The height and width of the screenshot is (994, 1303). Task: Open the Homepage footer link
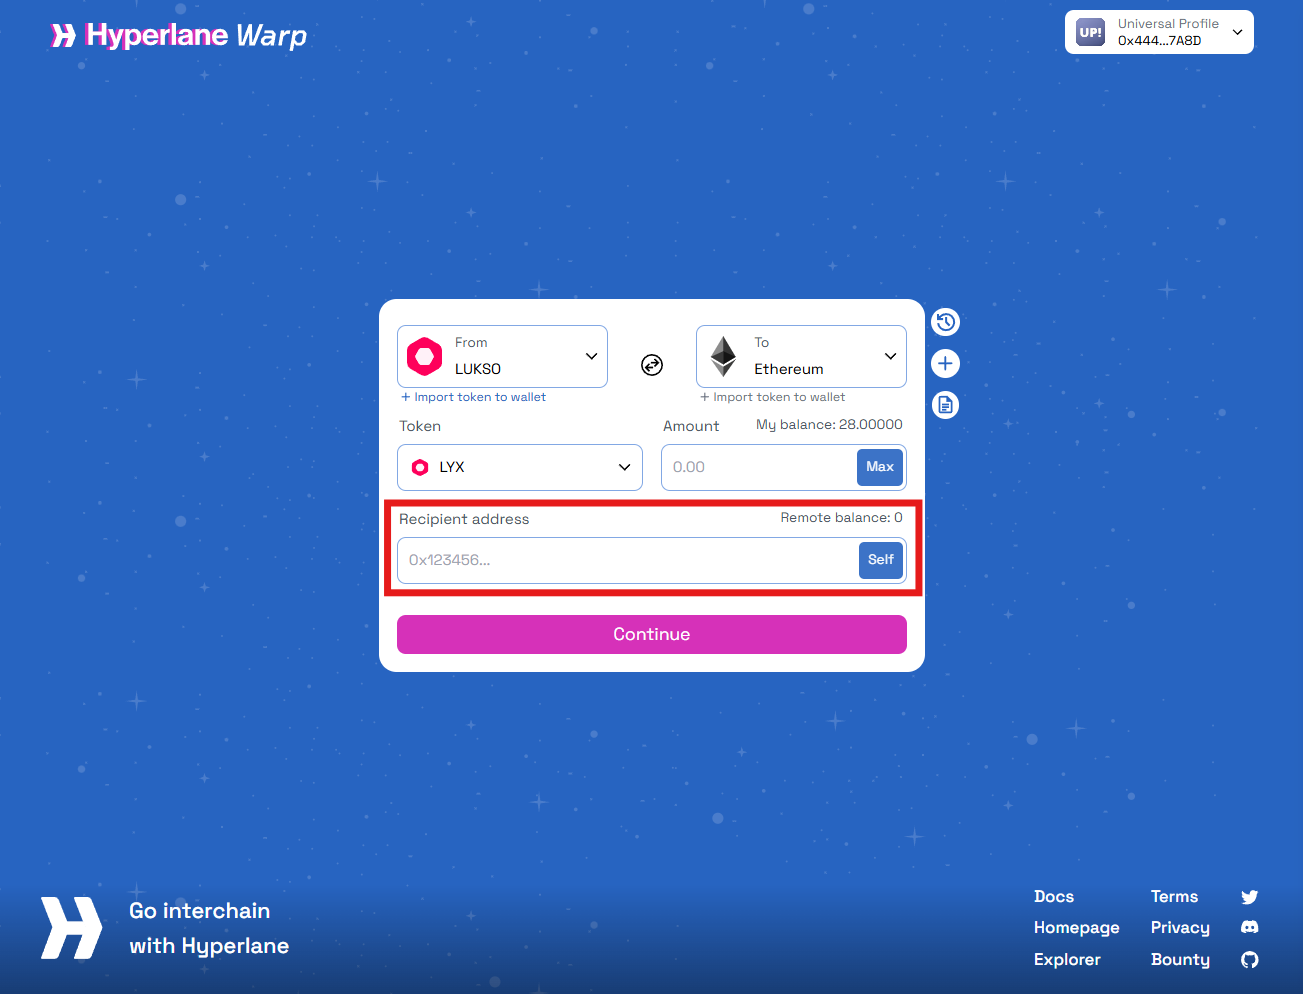click(x=1077, y=928)
